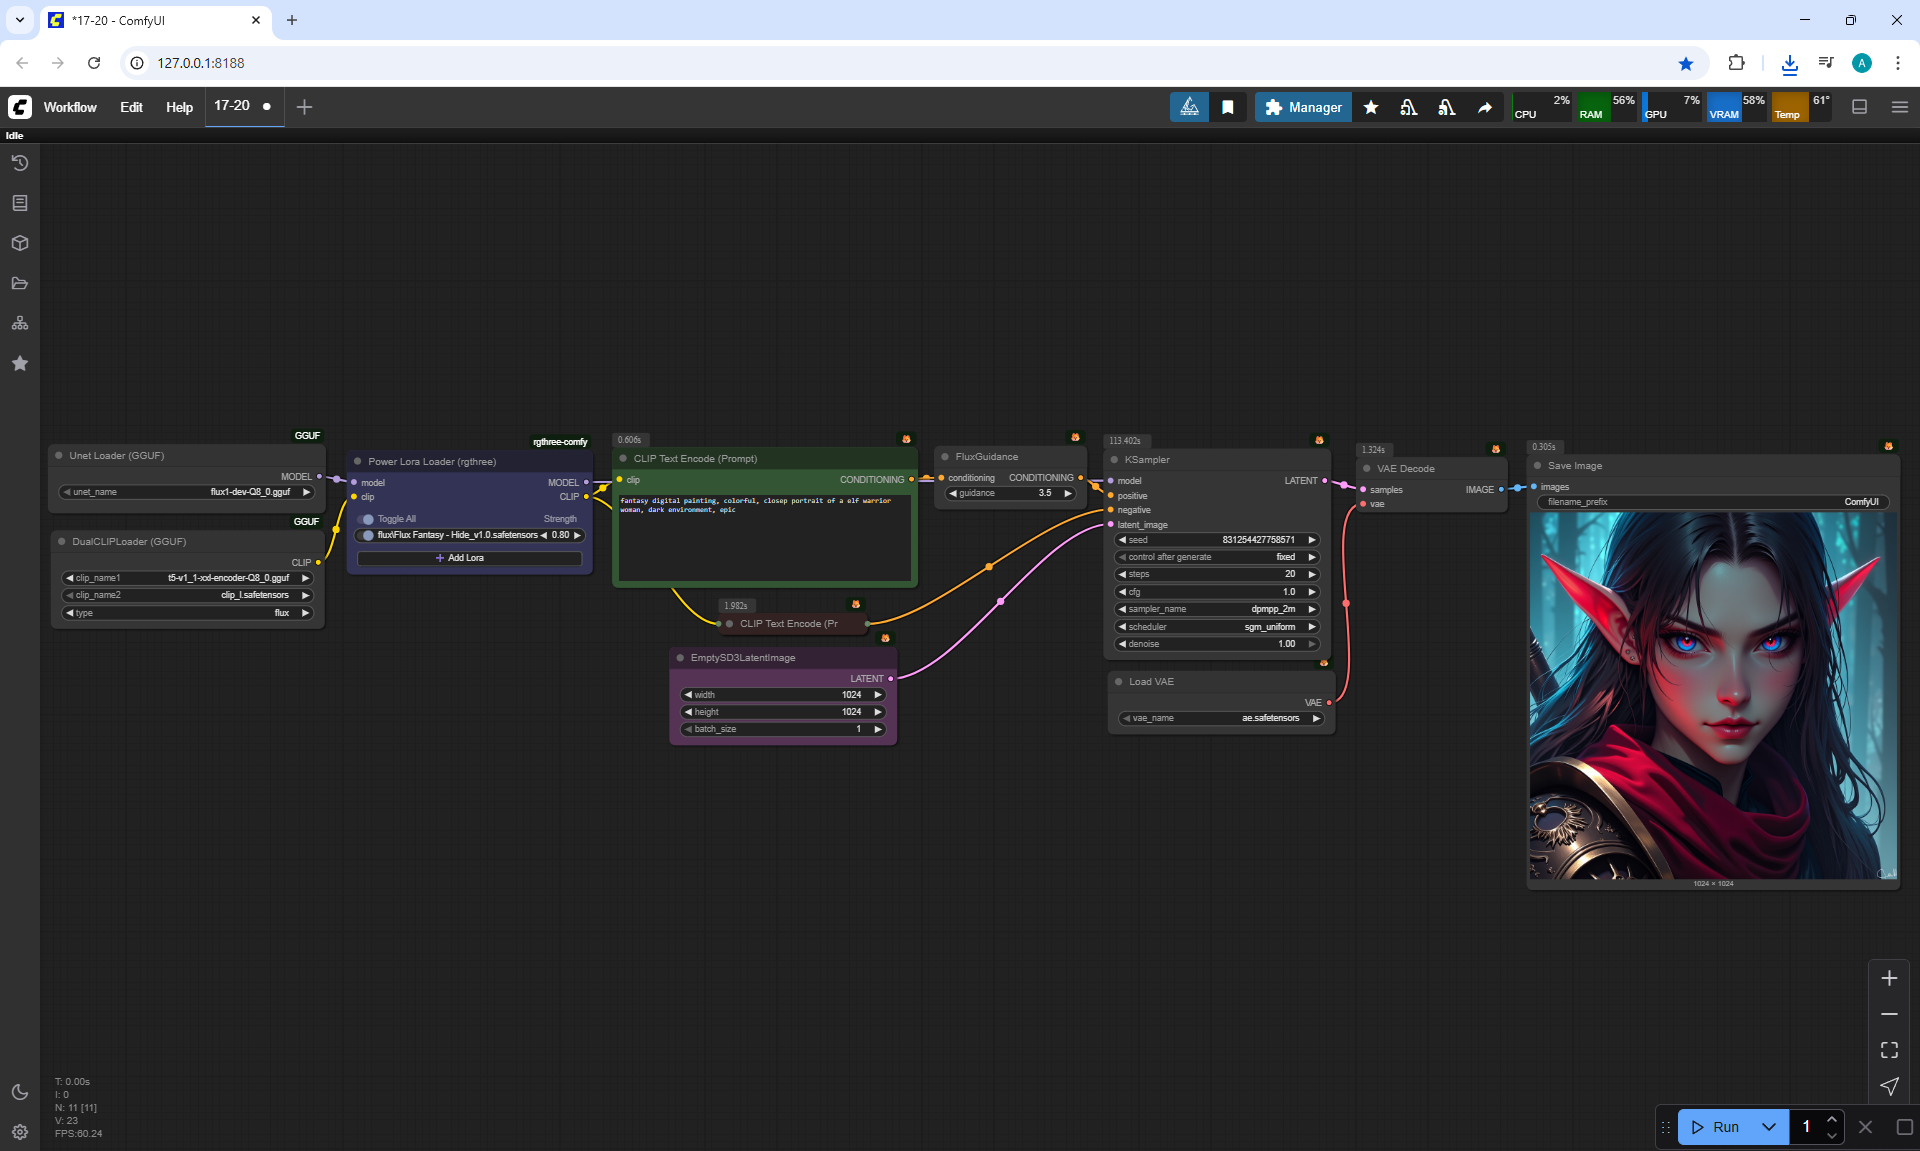This screenshot has width=1920, height=1151.
Task: Click the share arrow toolbar icon
Action: (x=1485, y=107)
